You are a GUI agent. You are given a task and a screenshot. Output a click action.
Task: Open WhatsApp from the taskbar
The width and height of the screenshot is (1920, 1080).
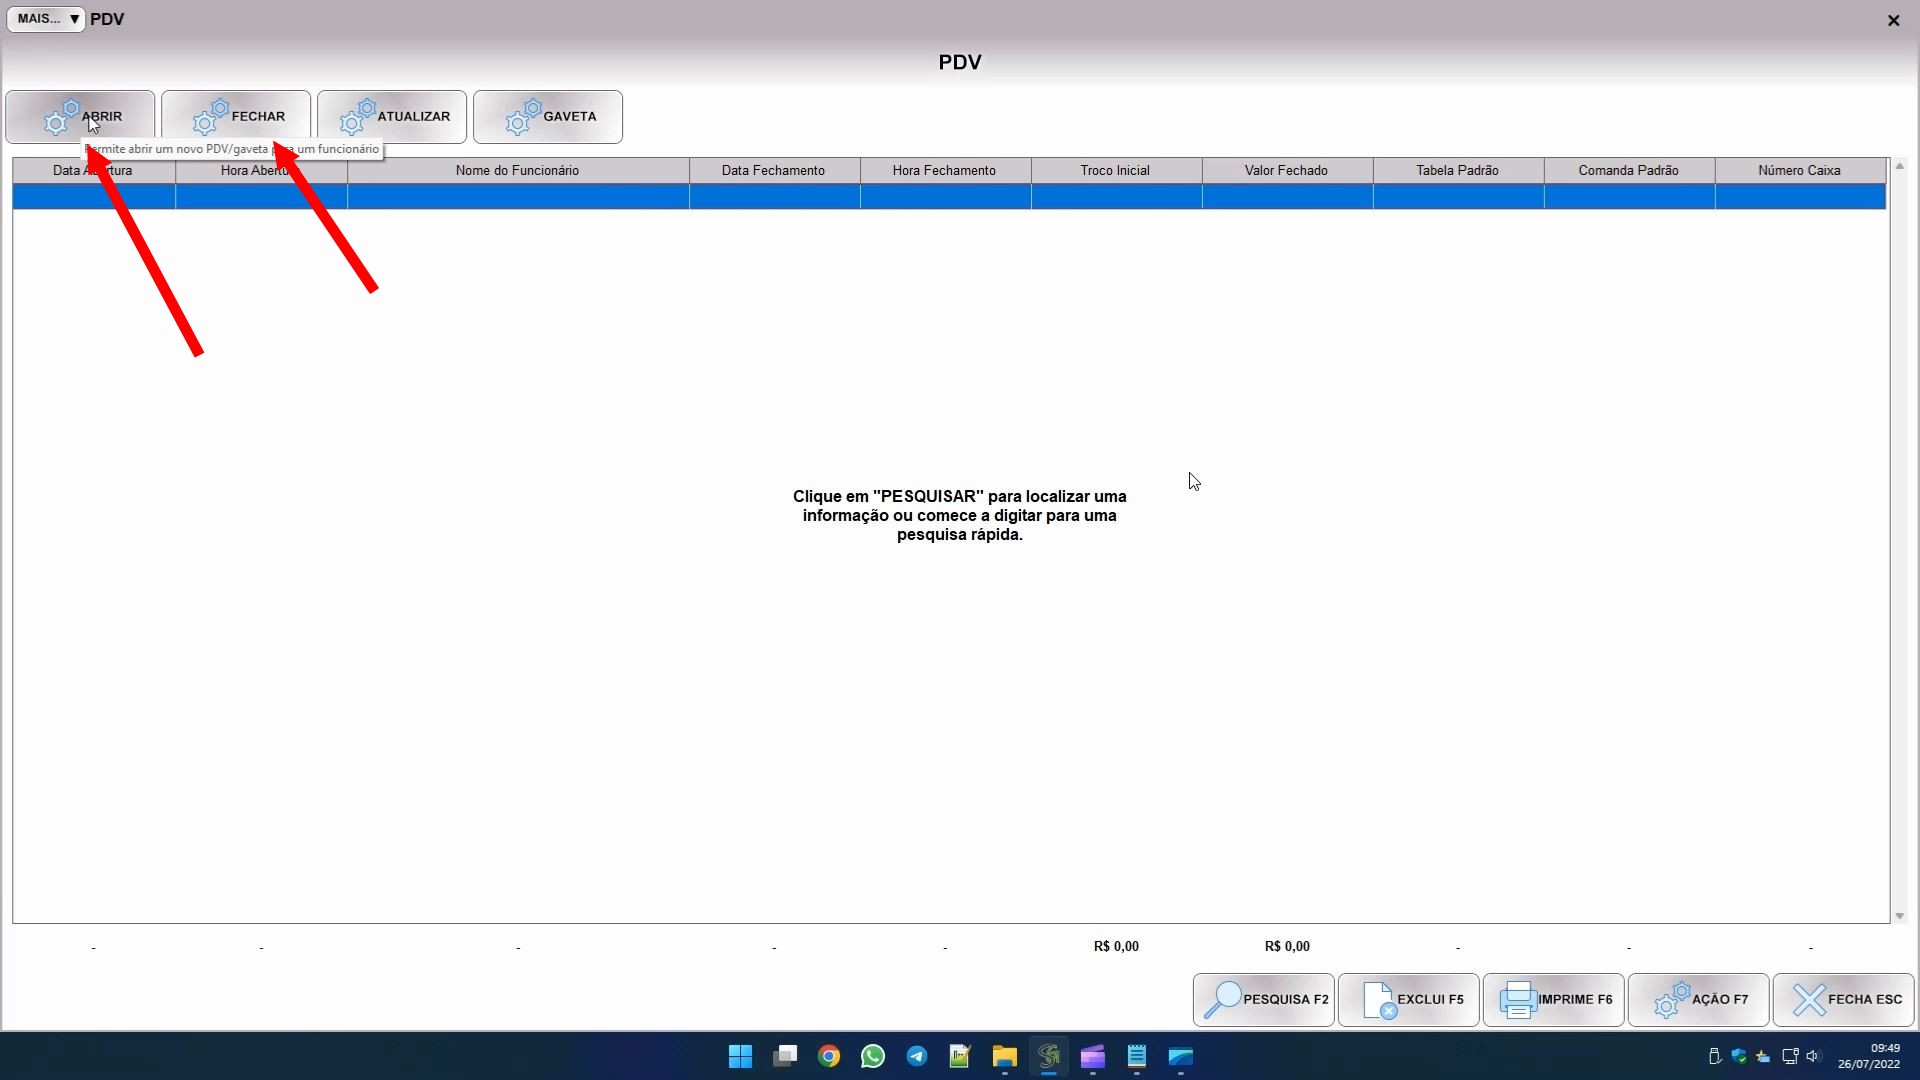point(873,1056)
